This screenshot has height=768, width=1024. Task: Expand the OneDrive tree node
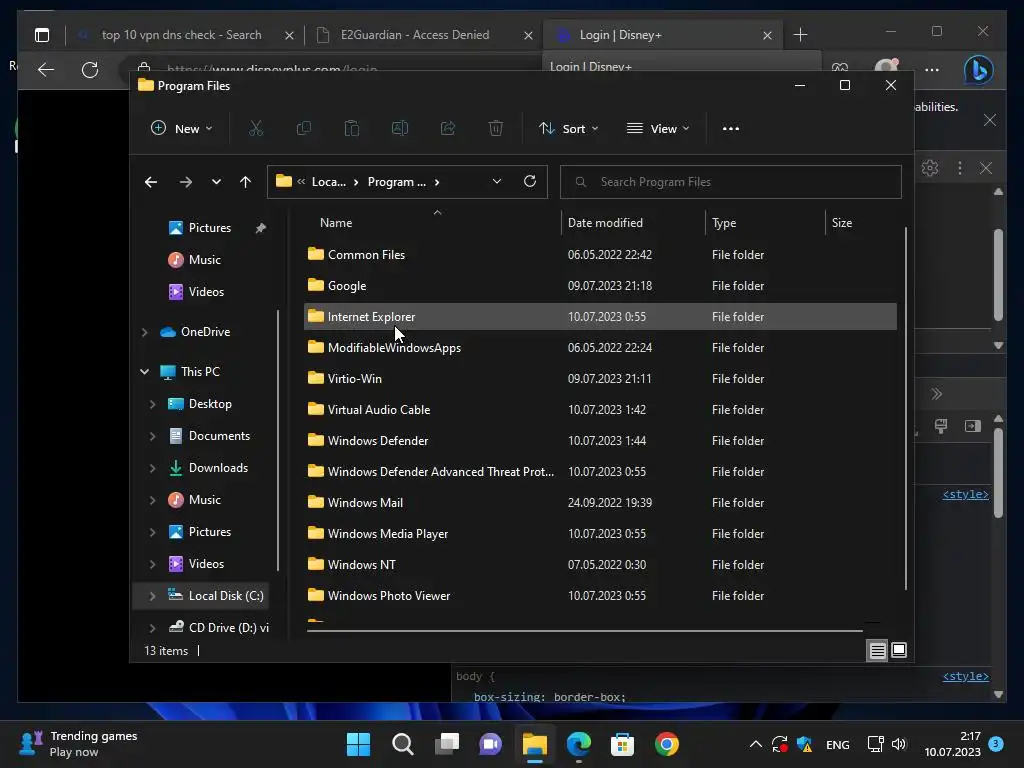[145, 332]
